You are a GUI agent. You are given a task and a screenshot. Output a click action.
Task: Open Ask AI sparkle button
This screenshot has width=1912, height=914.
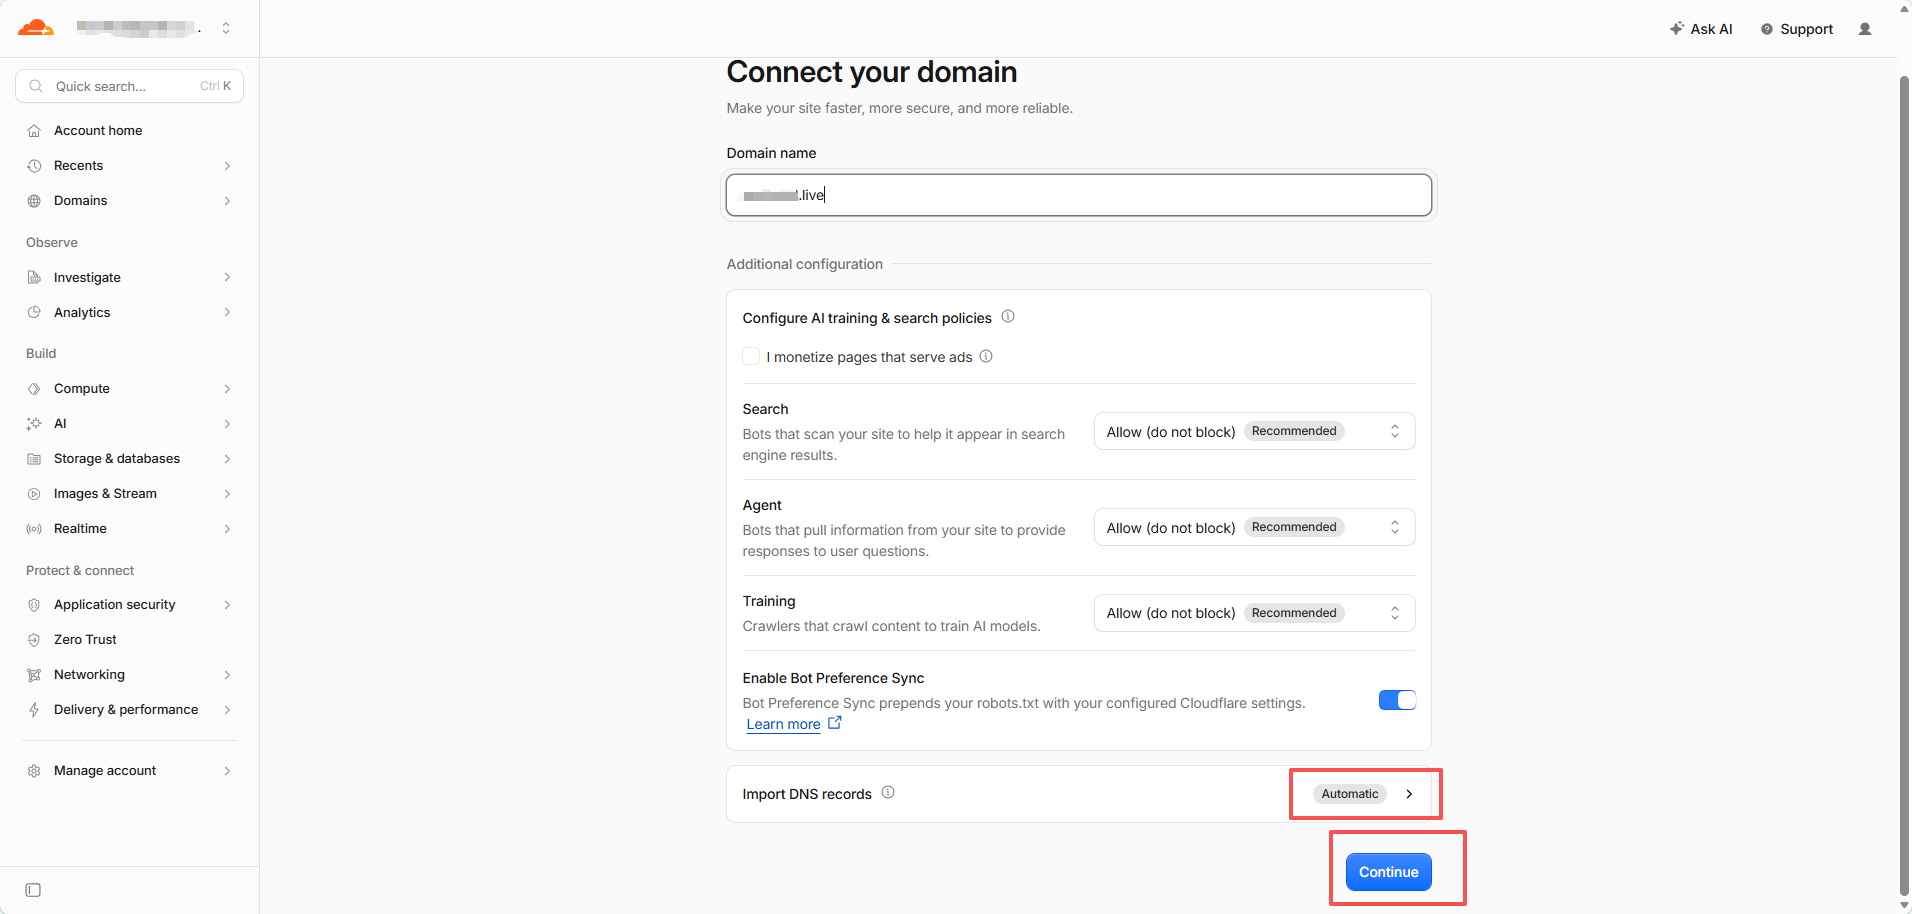point(1701,29)
